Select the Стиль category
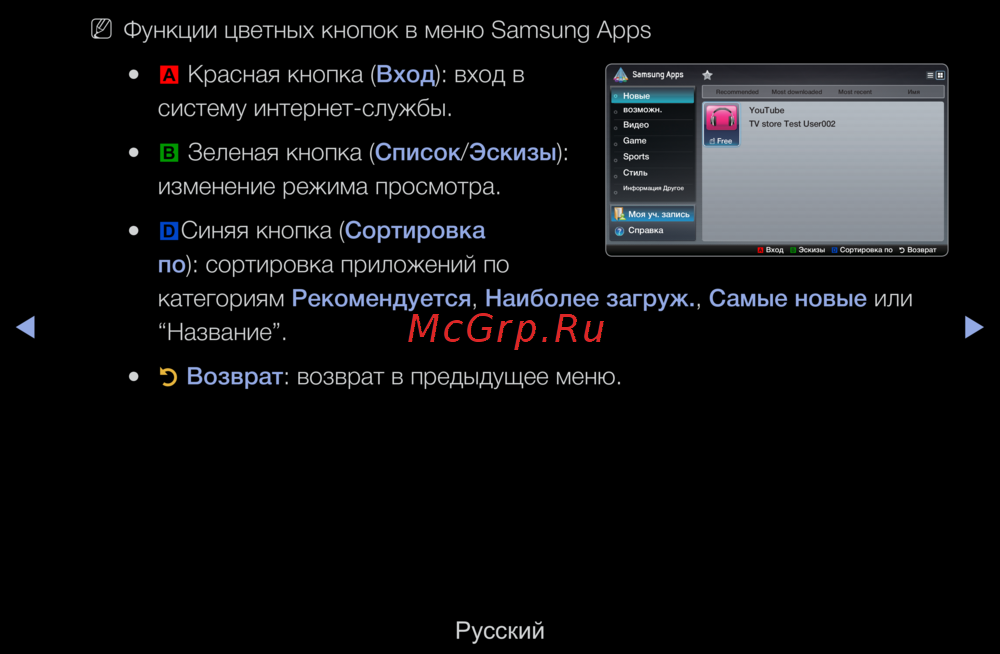The image size is (1000, 654). [635, 173]
